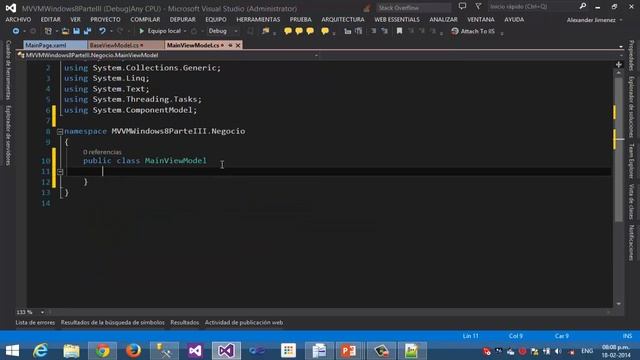Click the notifications filter funnel icon
The image size is (640, 360).
pyautogui.click(x=478, y=6)
